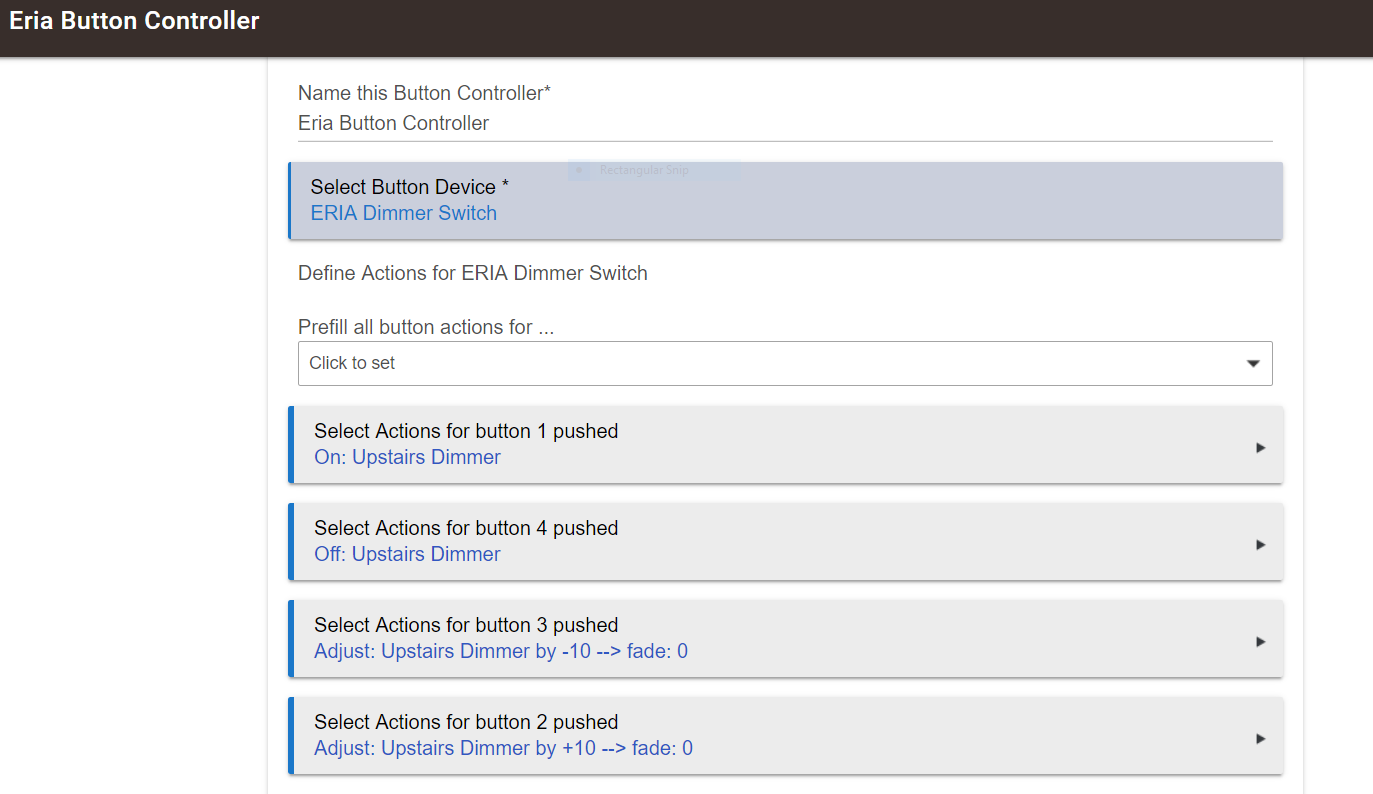Expand actions for button 3 pushed
1373x794 pixels.
coord(785,638)
